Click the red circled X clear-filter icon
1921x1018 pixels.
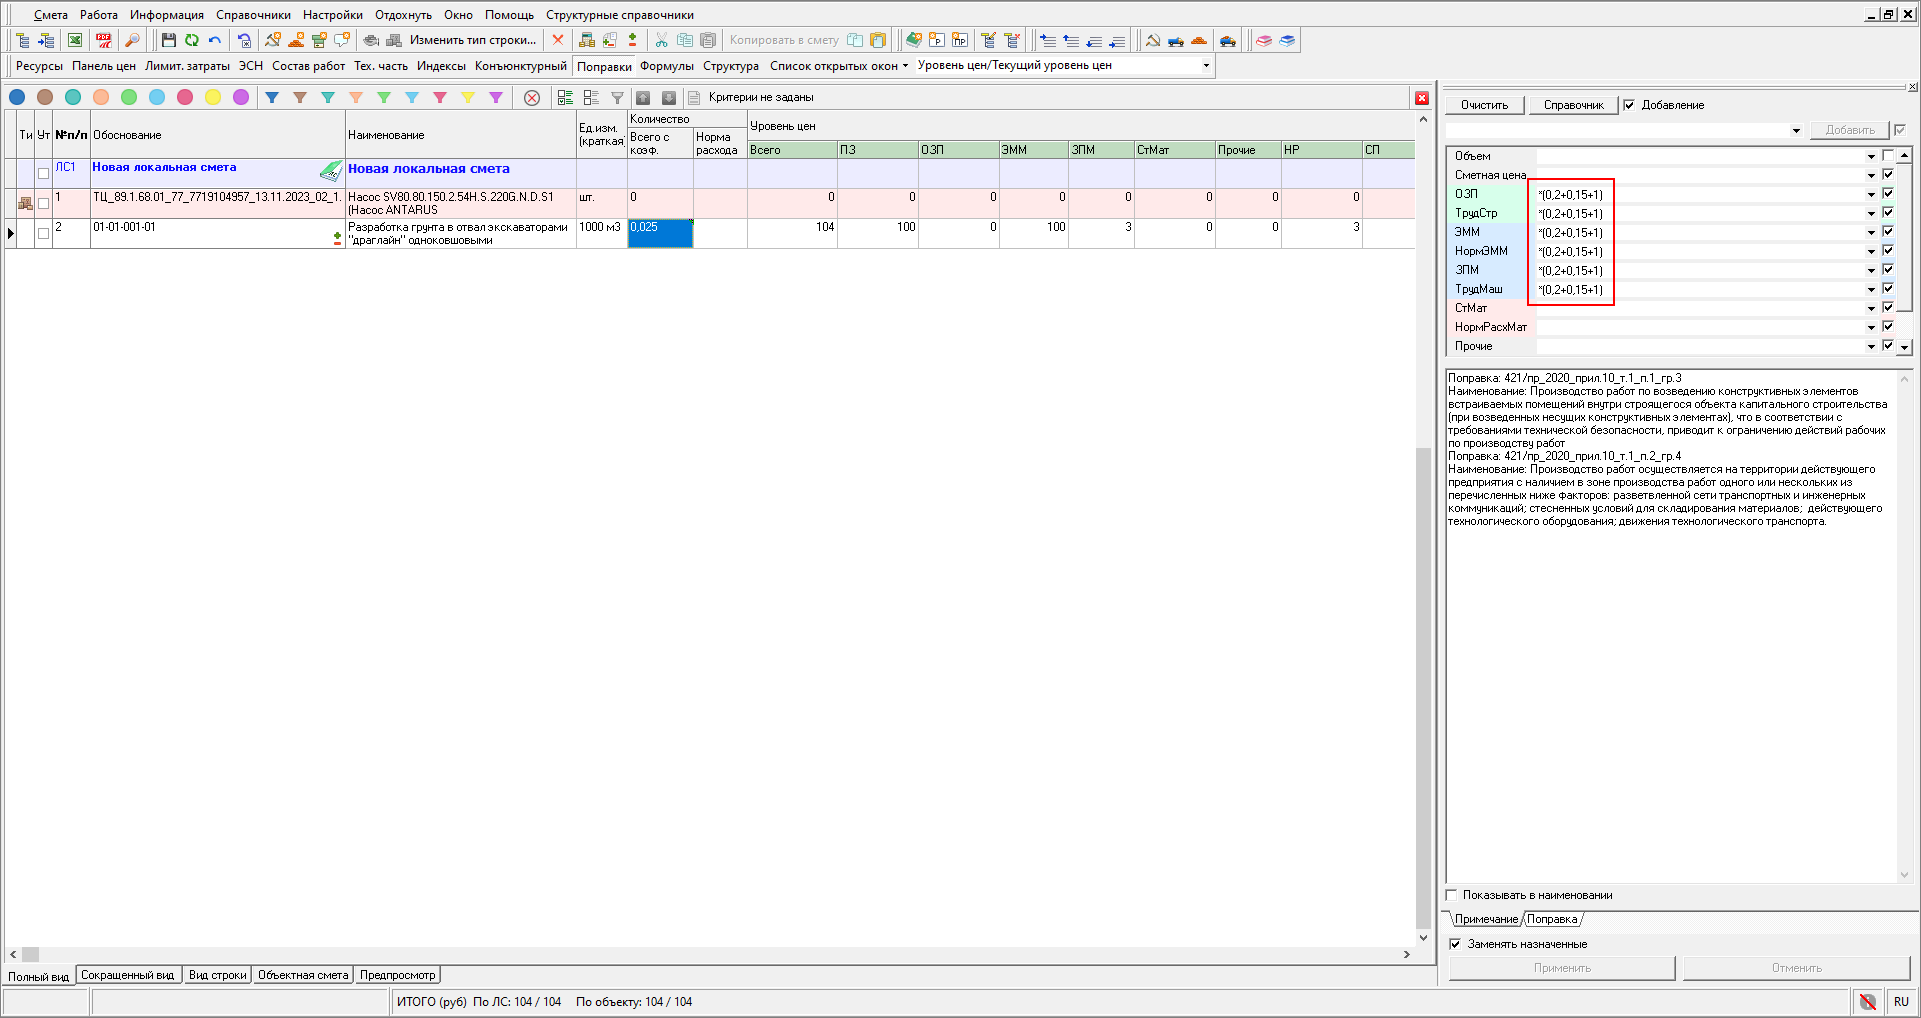click(532, 97)
